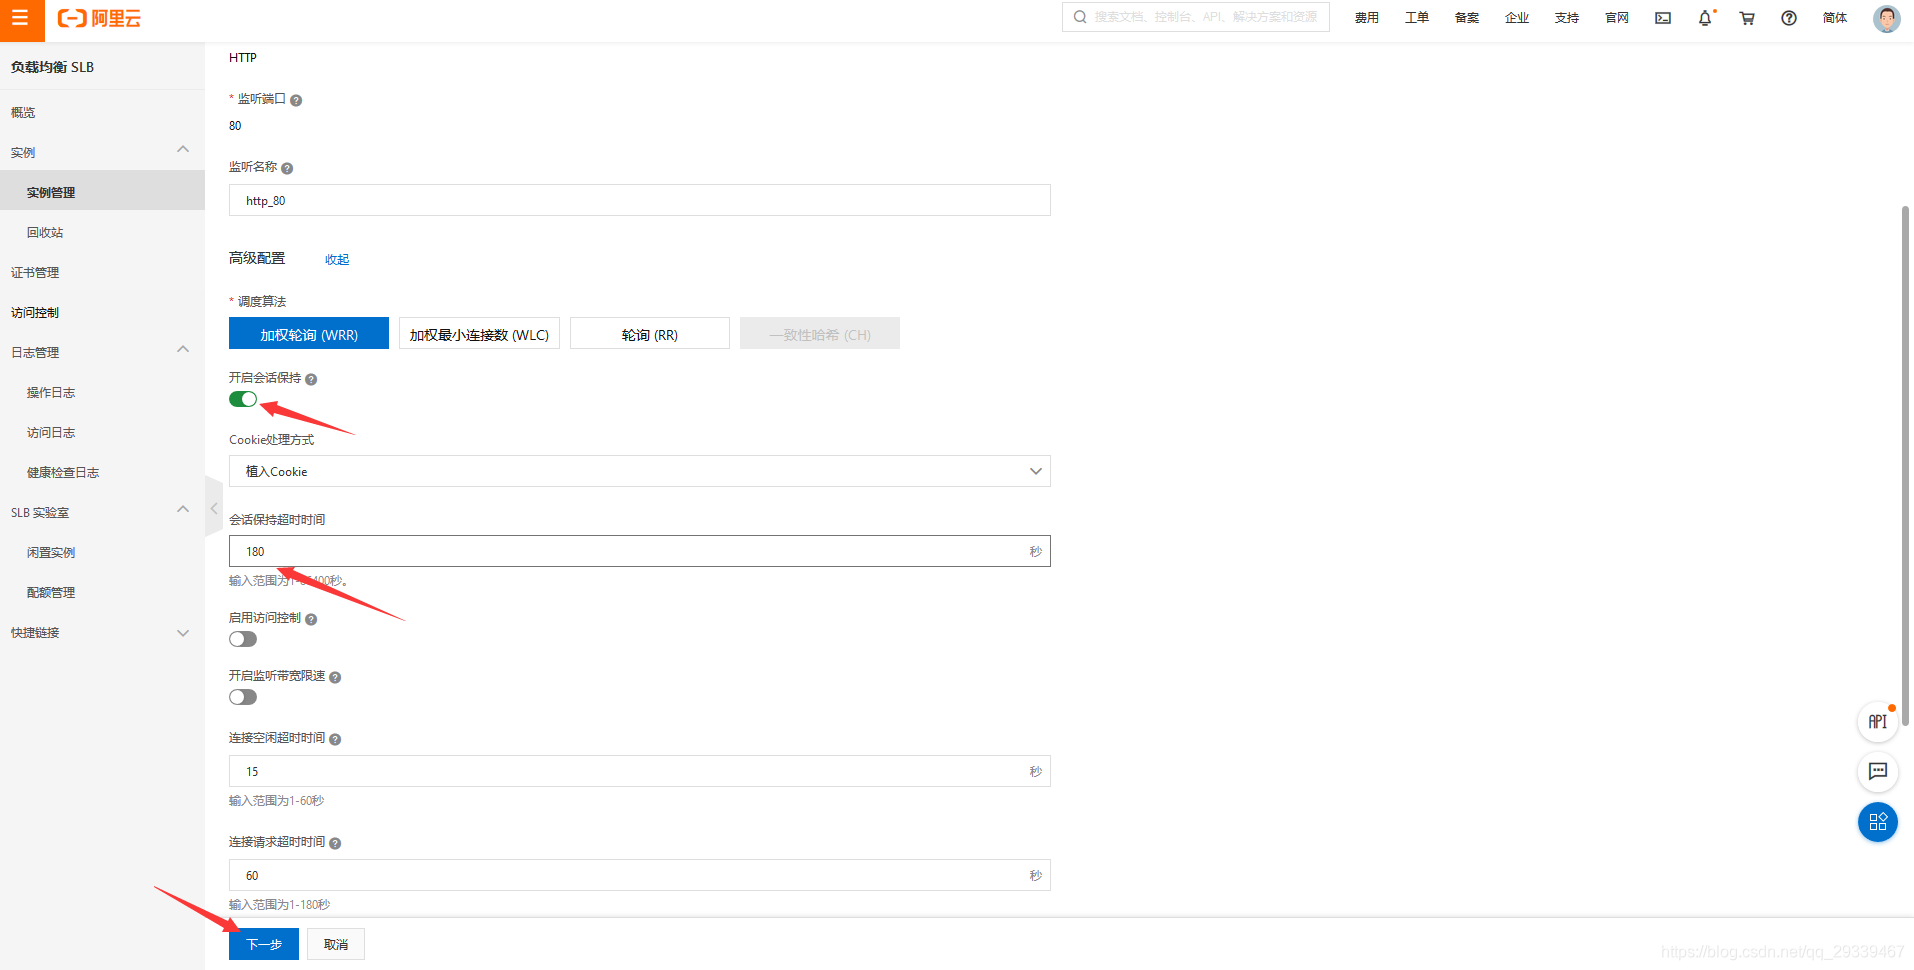Open 企业 in the top bar
The image size is (1914, 970).
pyautogui.click(x=1517, y=18)
